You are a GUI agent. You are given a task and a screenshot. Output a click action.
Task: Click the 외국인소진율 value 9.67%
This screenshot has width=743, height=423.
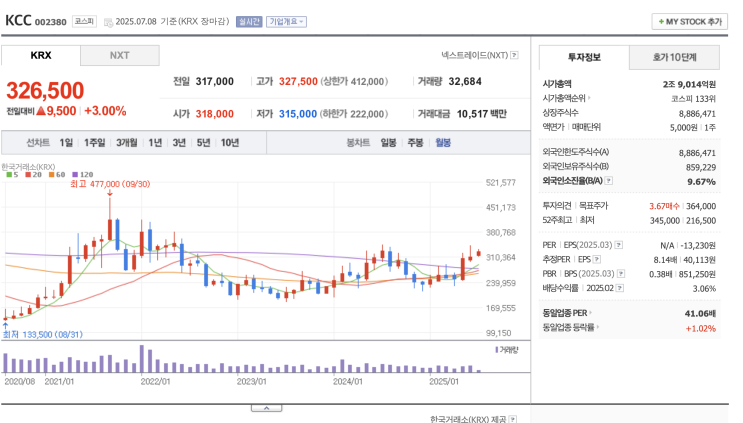[701, 181]
